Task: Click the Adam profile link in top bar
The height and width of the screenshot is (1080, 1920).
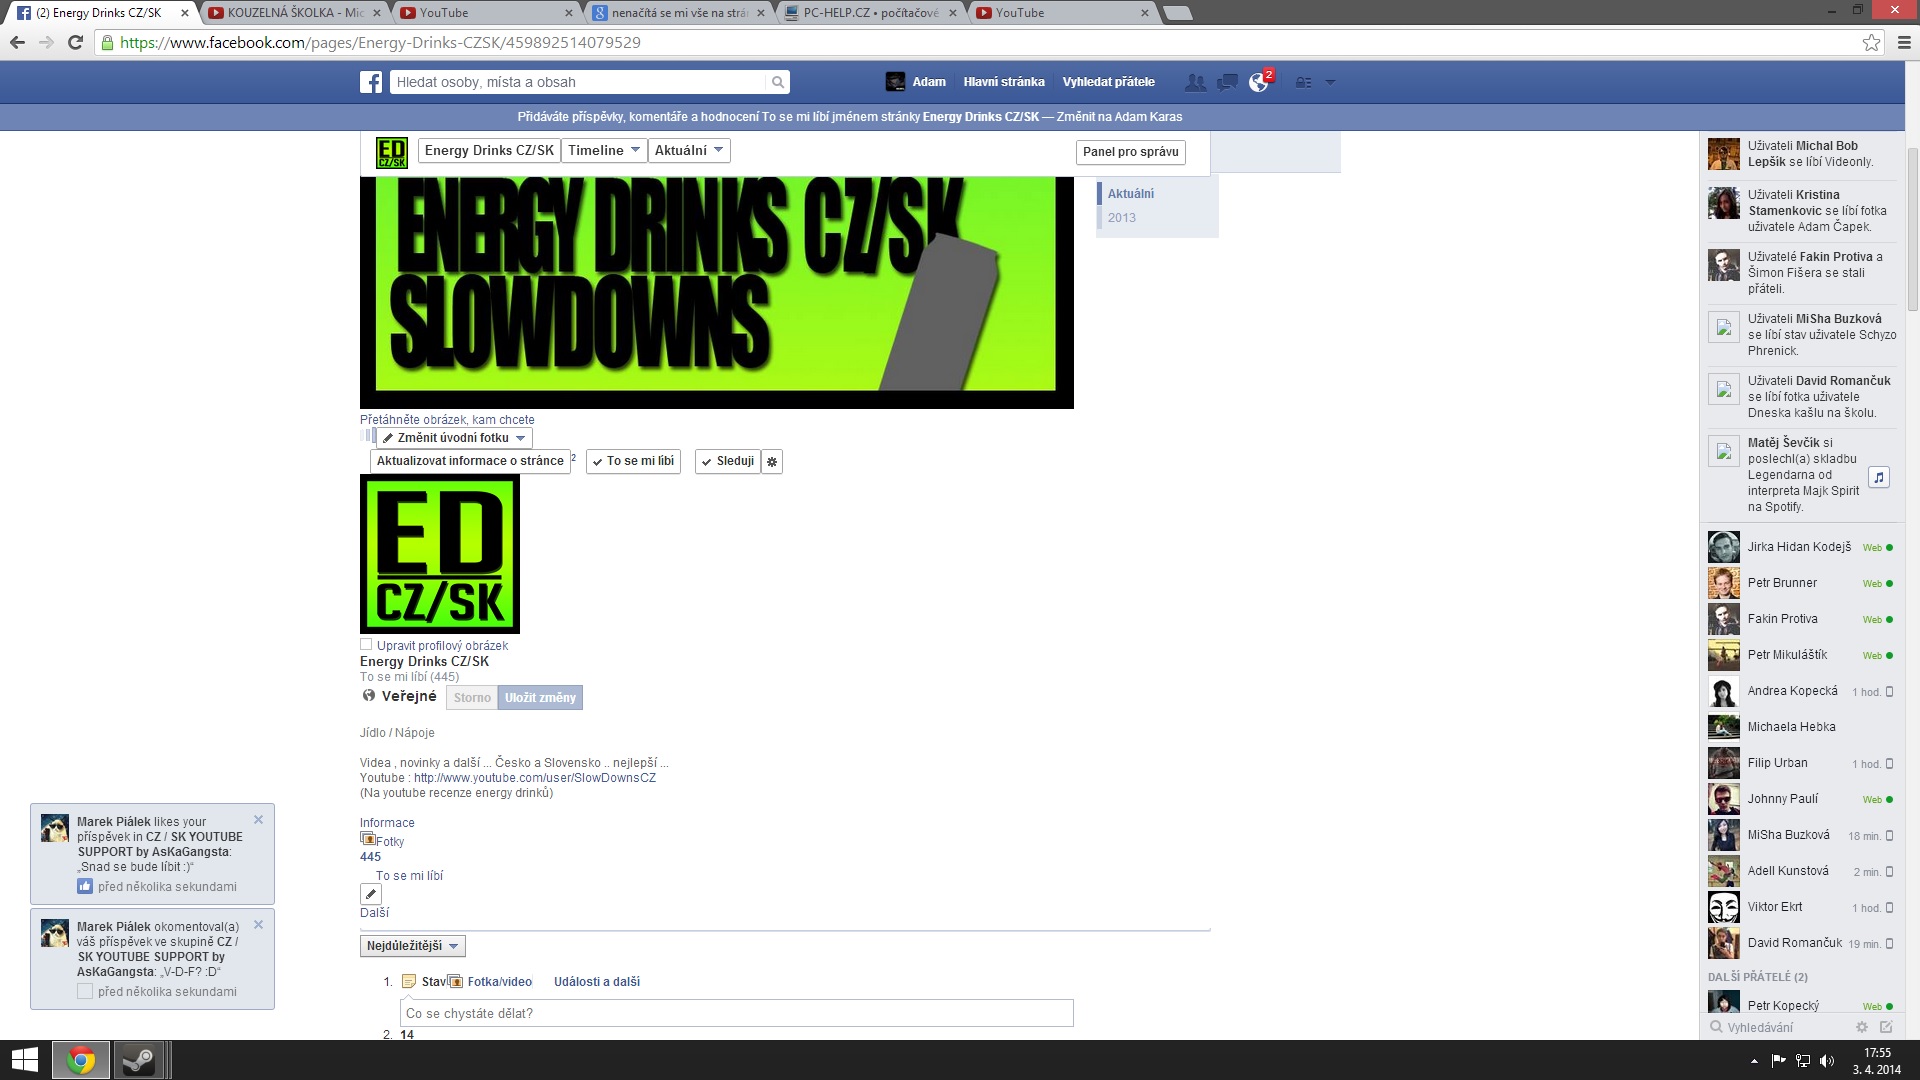Action: (x=916, y=82)
